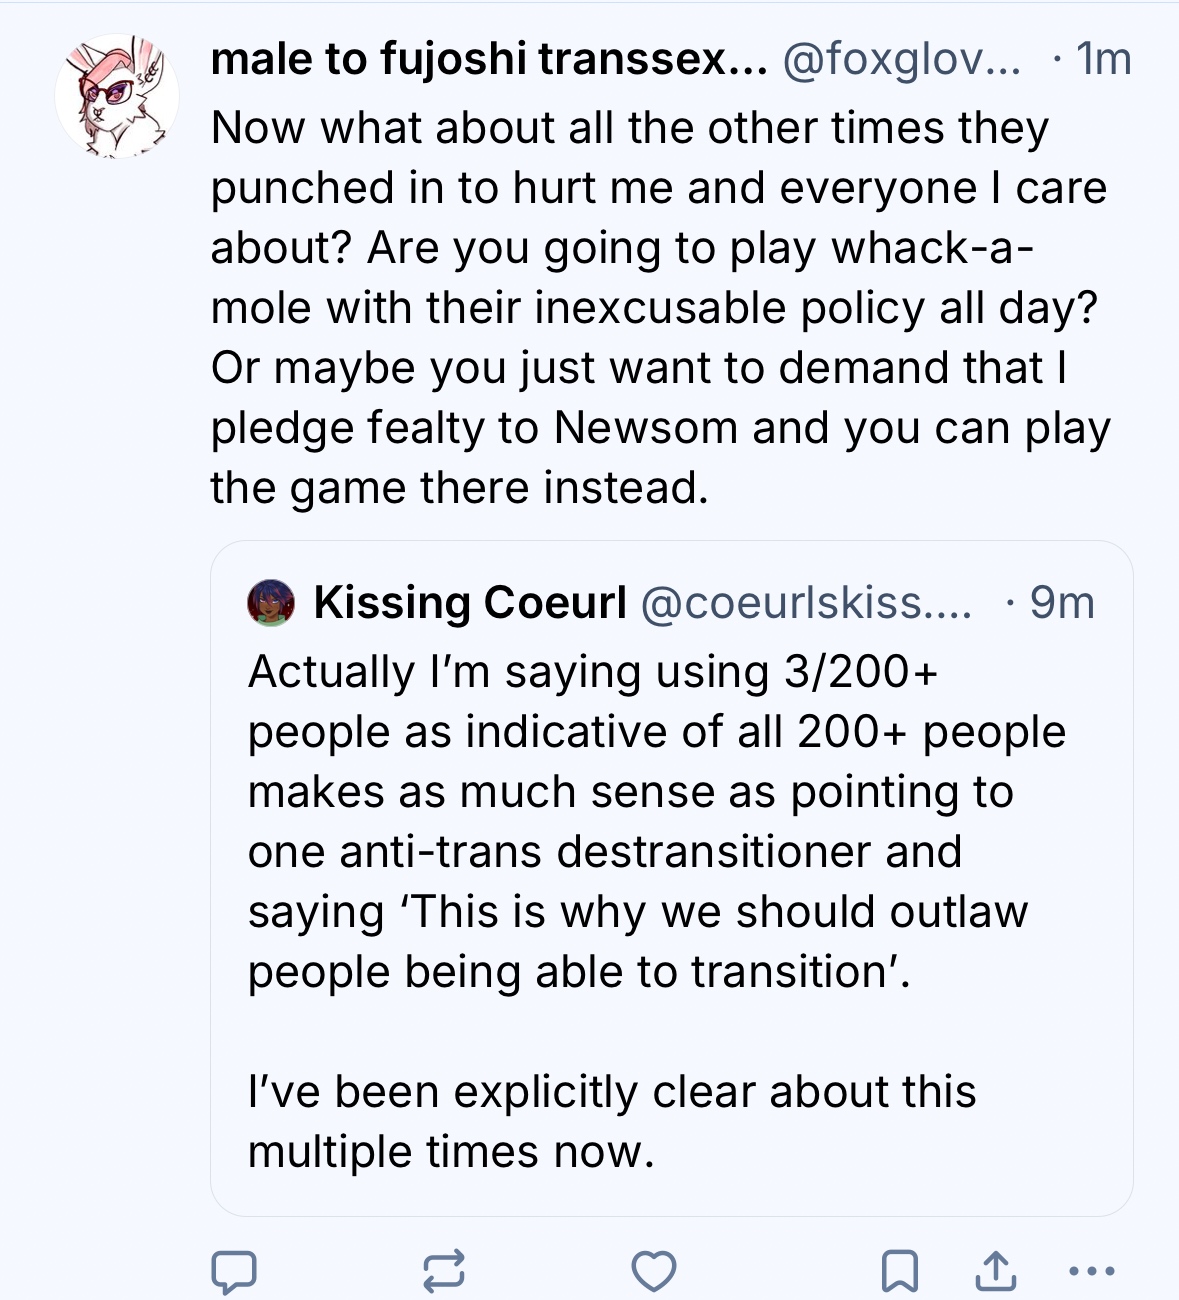This screenshot has width=1179, height=1300.
Task: Open the three-dot more options menu
Action: (1091, 1271)
